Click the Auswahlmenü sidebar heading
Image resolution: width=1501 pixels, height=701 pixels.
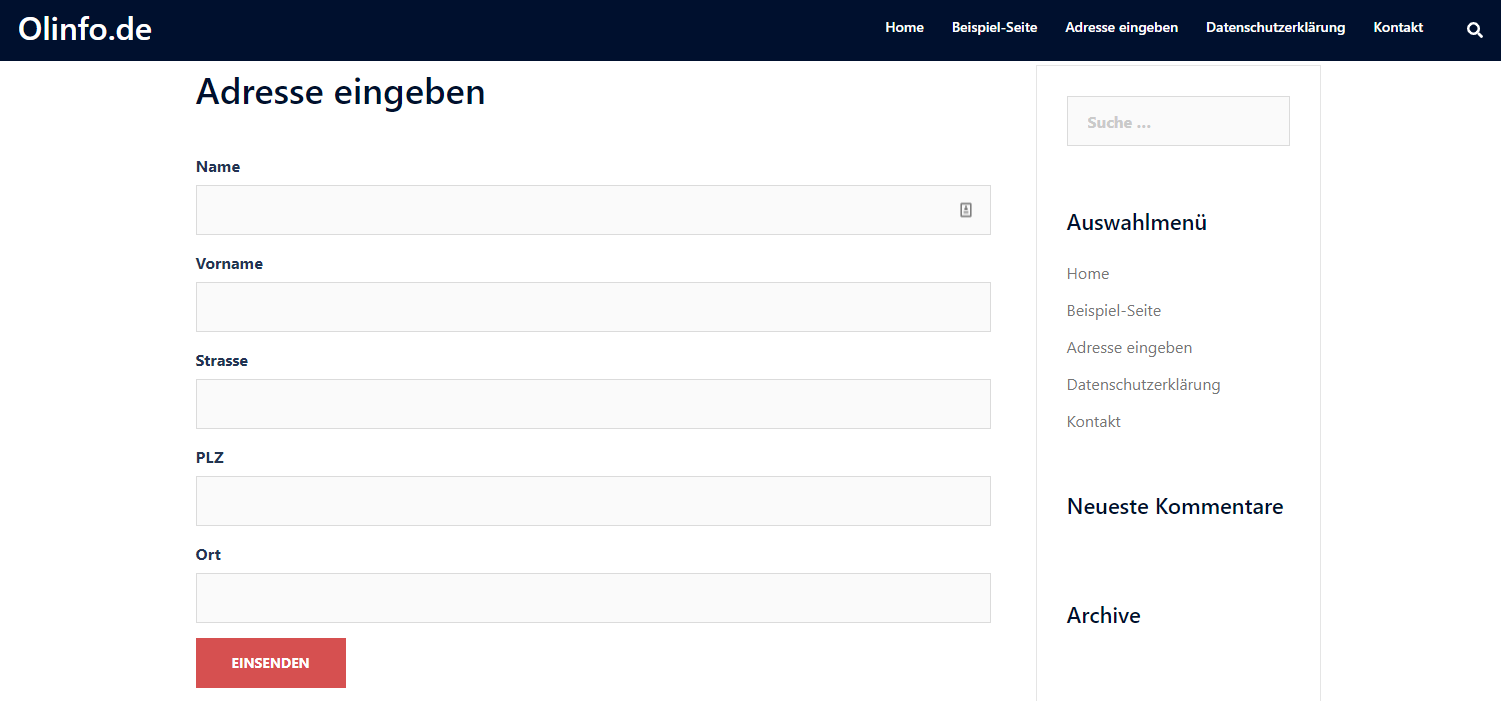click(1137, 222)
